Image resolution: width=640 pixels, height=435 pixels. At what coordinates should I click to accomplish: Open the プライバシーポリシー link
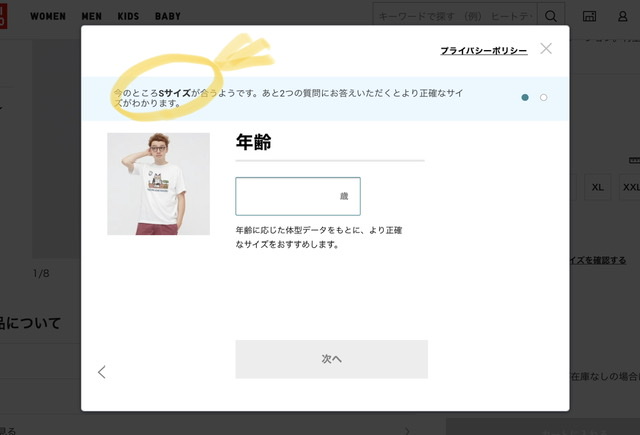483,50
